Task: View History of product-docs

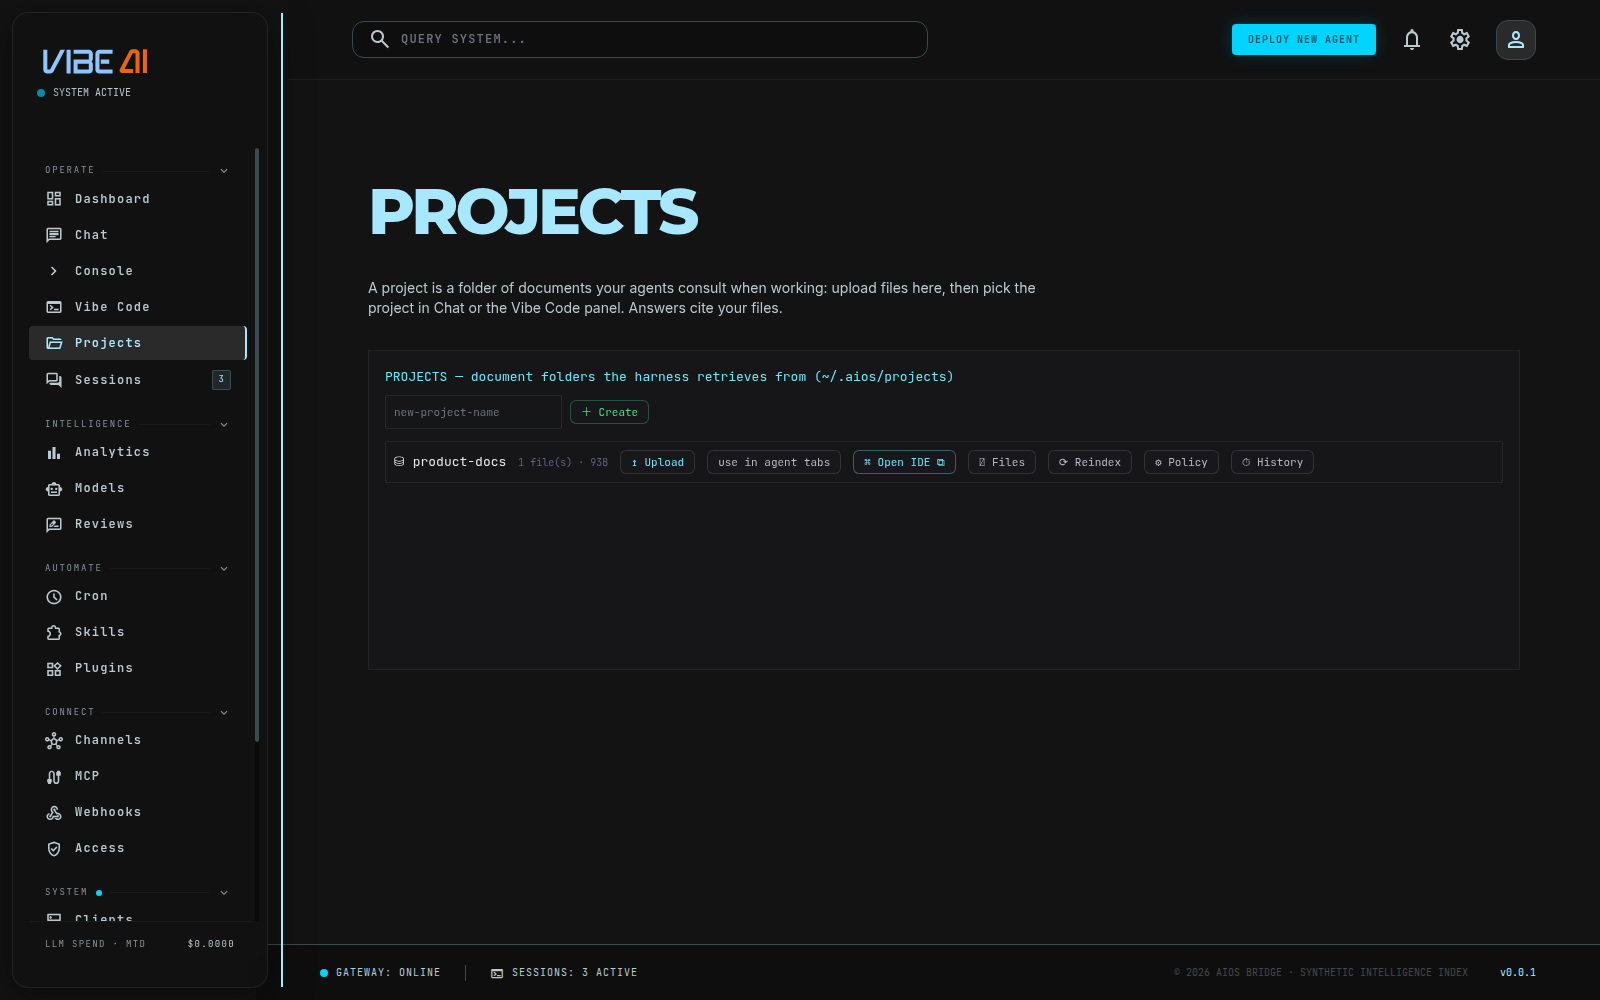Action: (x=1272, y=462)
